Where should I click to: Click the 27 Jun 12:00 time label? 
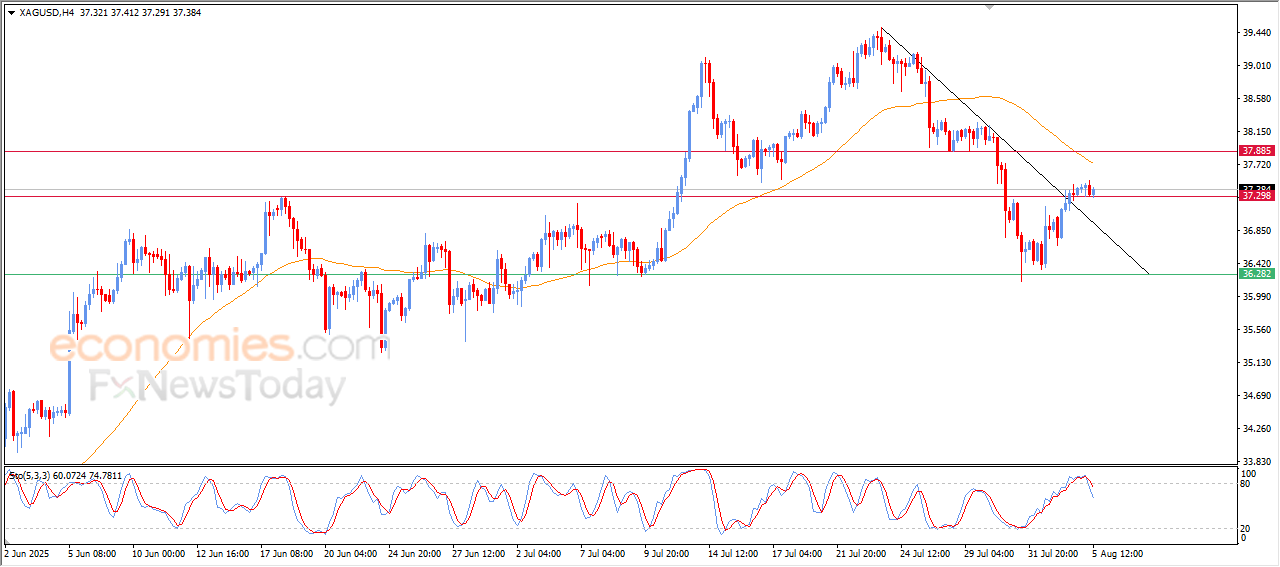[x=478, y=552]
